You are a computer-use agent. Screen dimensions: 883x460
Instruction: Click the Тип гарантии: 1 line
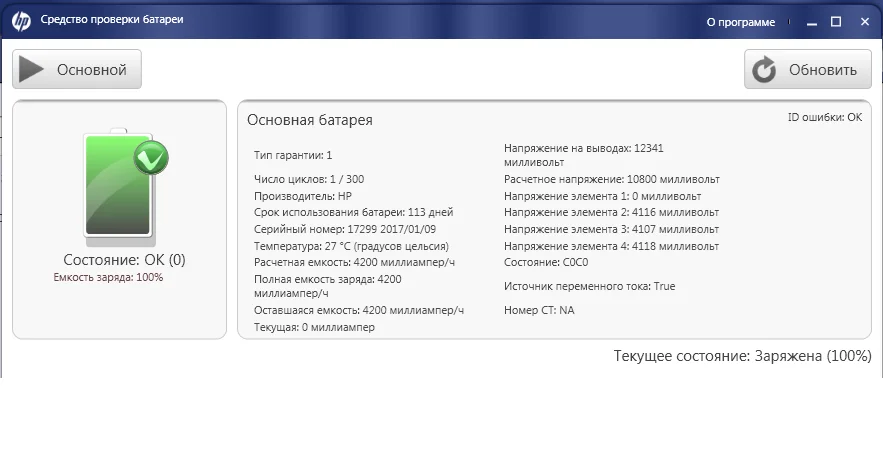pos(293,155)
